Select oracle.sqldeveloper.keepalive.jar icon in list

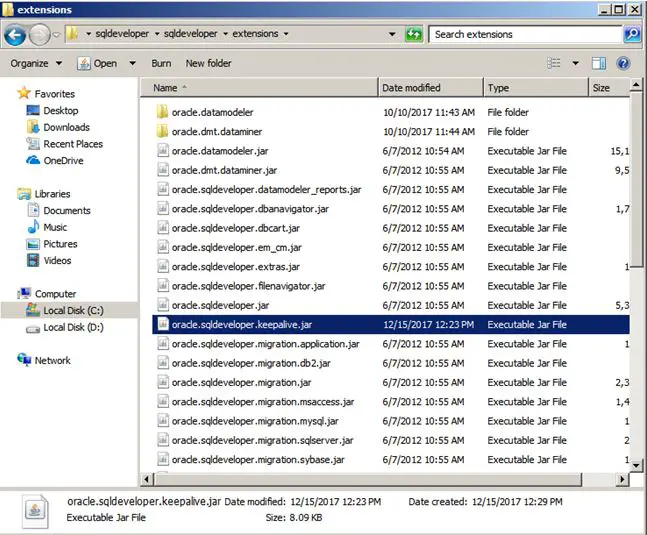pyautogui.click(x=163, y=325)
